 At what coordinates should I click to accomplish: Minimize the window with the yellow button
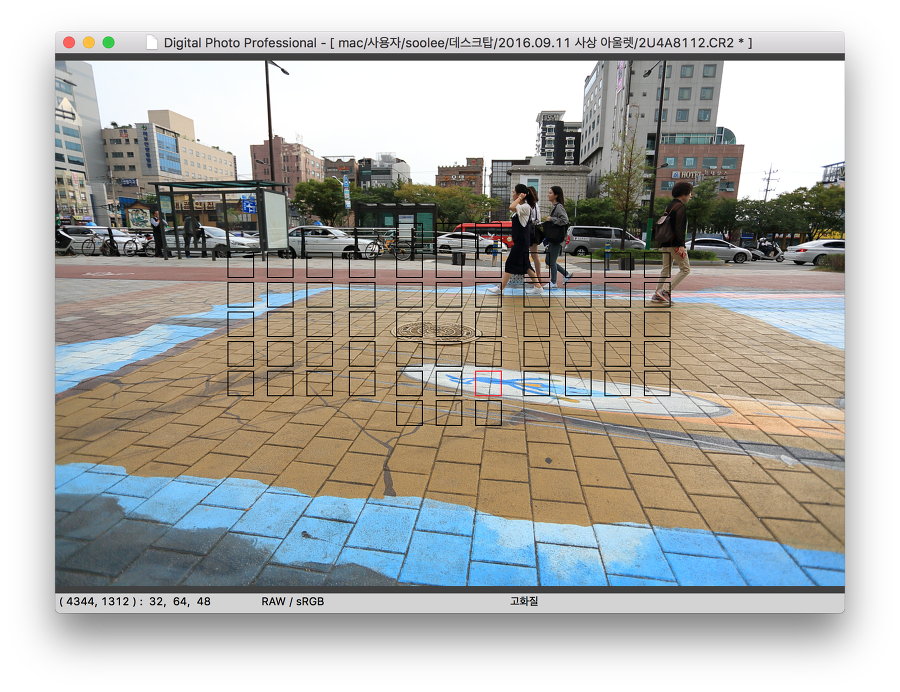pyautogui.click(x=89, y=42)
